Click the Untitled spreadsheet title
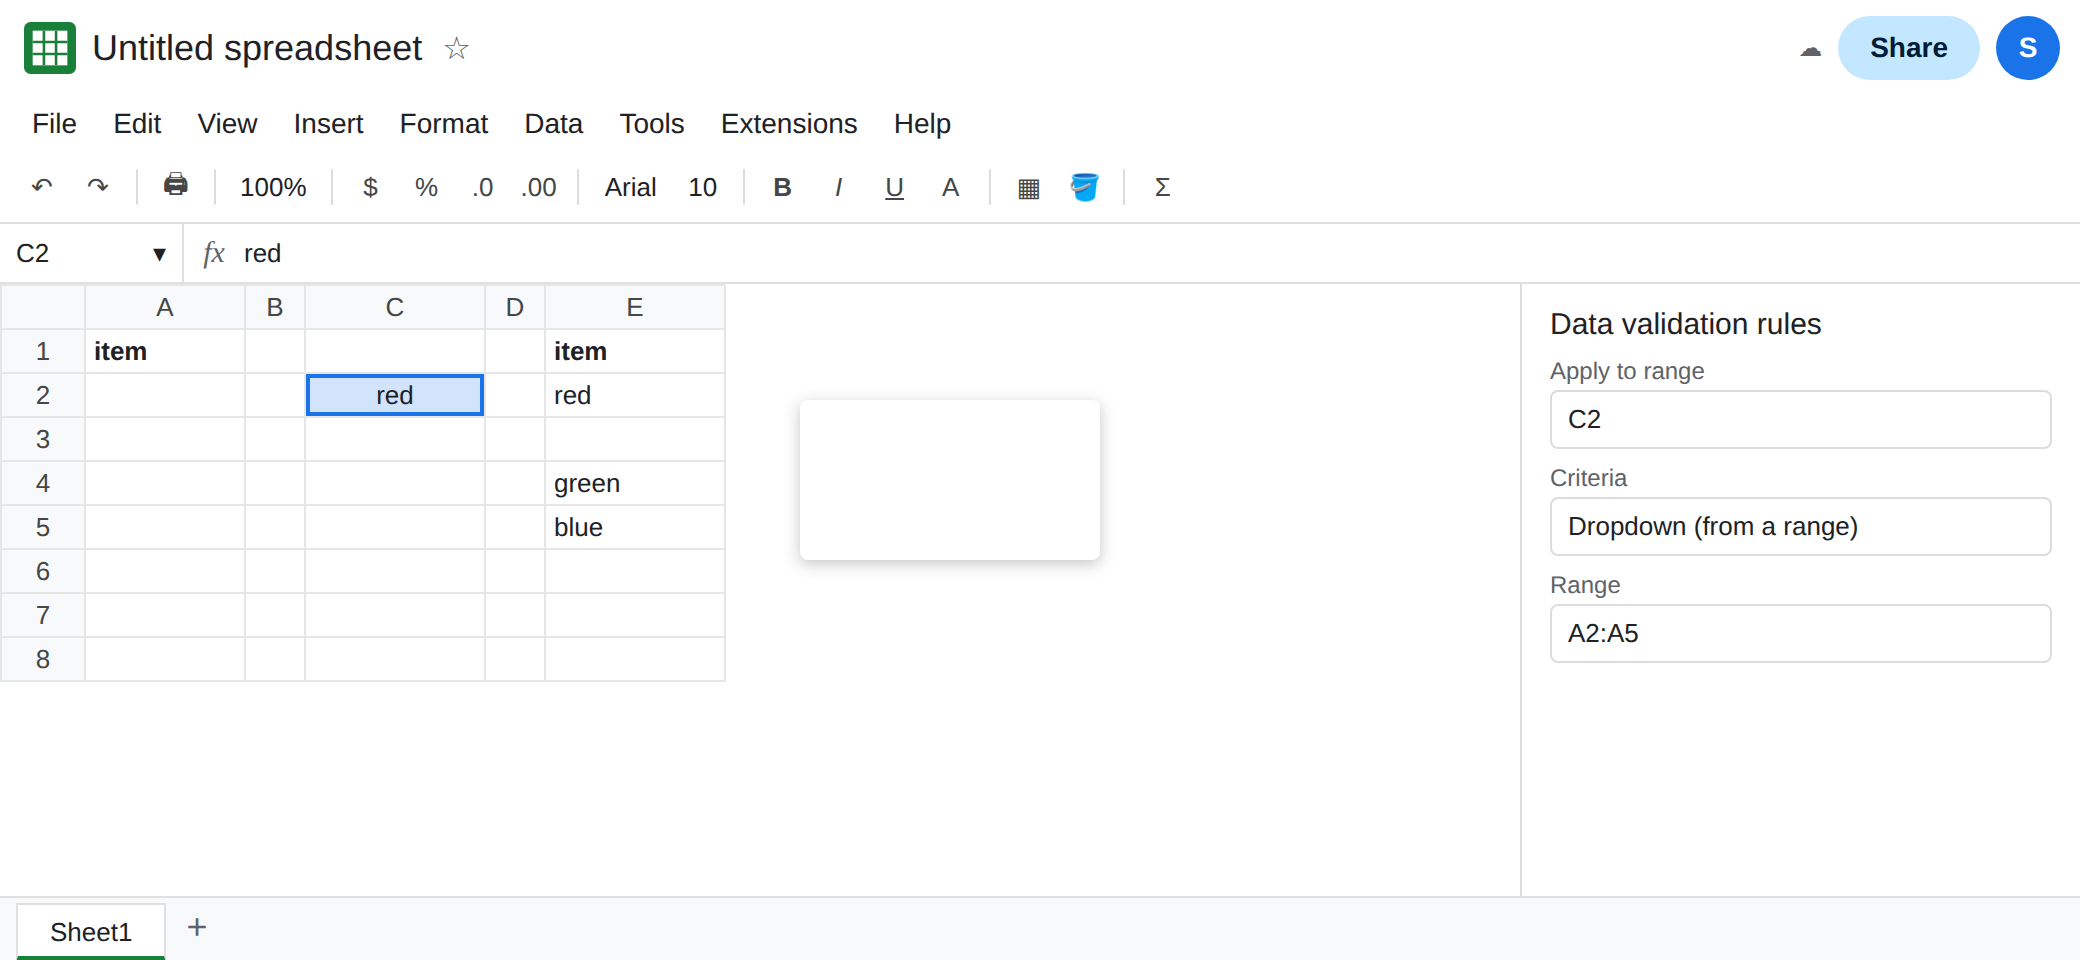 (257, 48)
